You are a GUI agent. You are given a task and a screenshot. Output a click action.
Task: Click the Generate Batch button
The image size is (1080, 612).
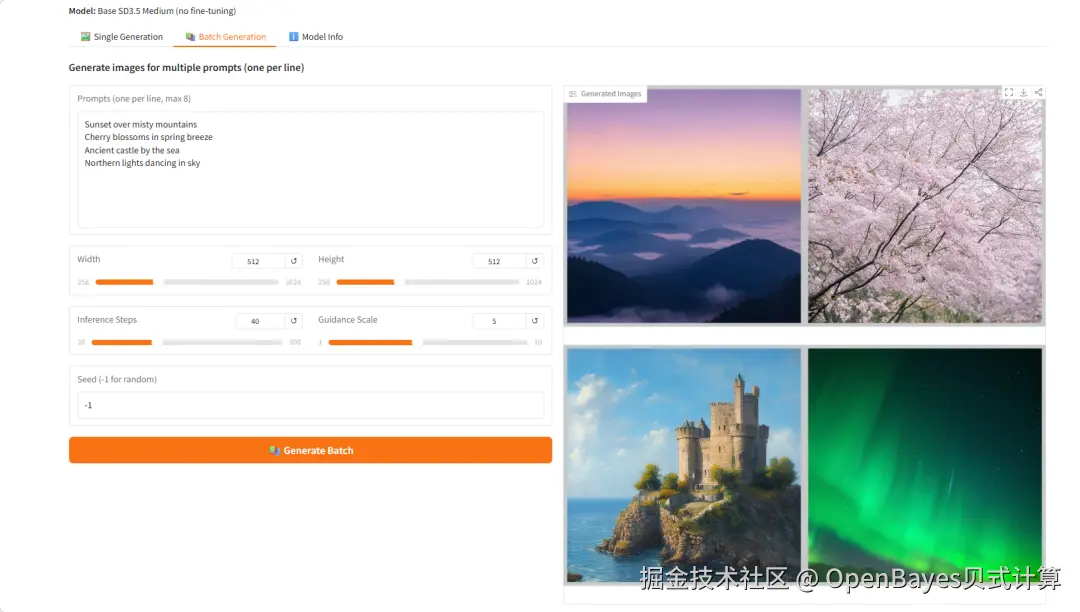(x=310, y=450)
